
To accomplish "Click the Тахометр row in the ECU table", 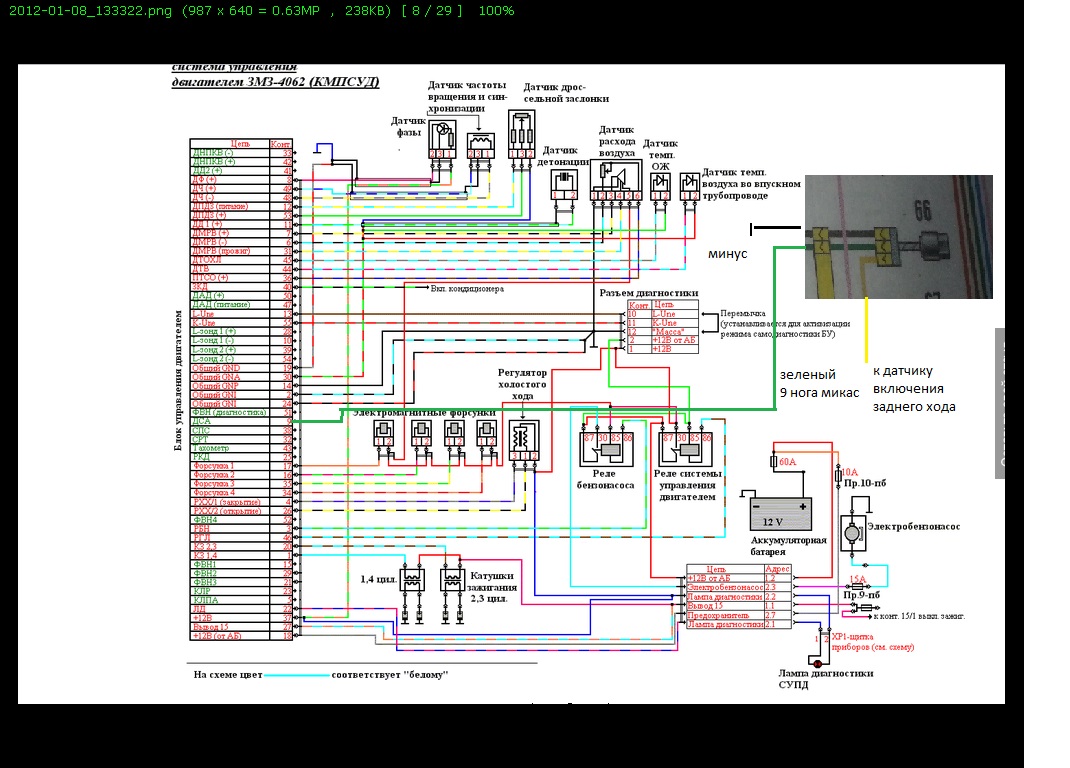I will [242, 448].
